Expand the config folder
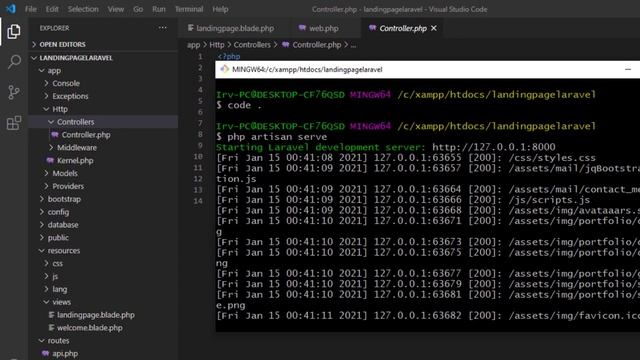 tap(103, 212)
